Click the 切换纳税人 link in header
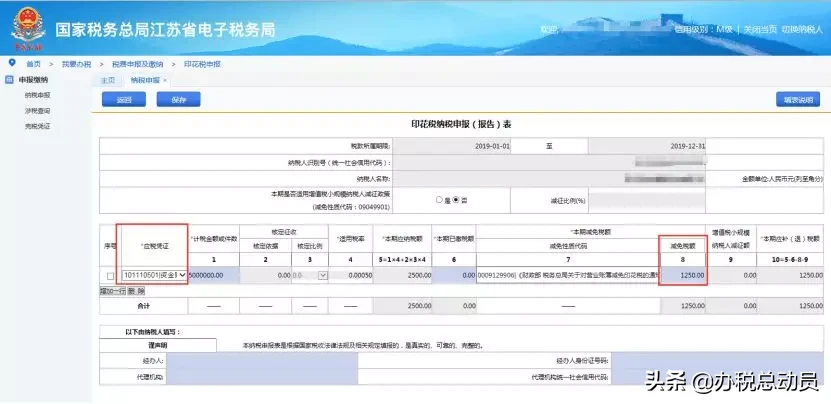This screenshot has width=831, height=404. coord(802,30)
